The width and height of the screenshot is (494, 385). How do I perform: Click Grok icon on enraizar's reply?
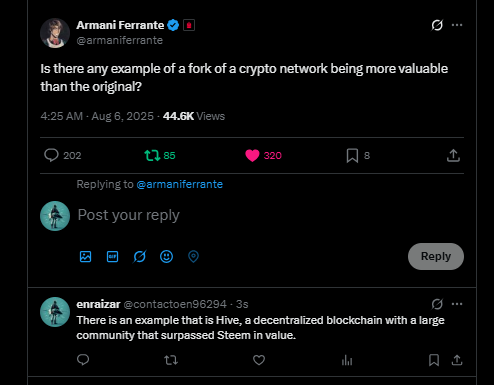[437, 304]
